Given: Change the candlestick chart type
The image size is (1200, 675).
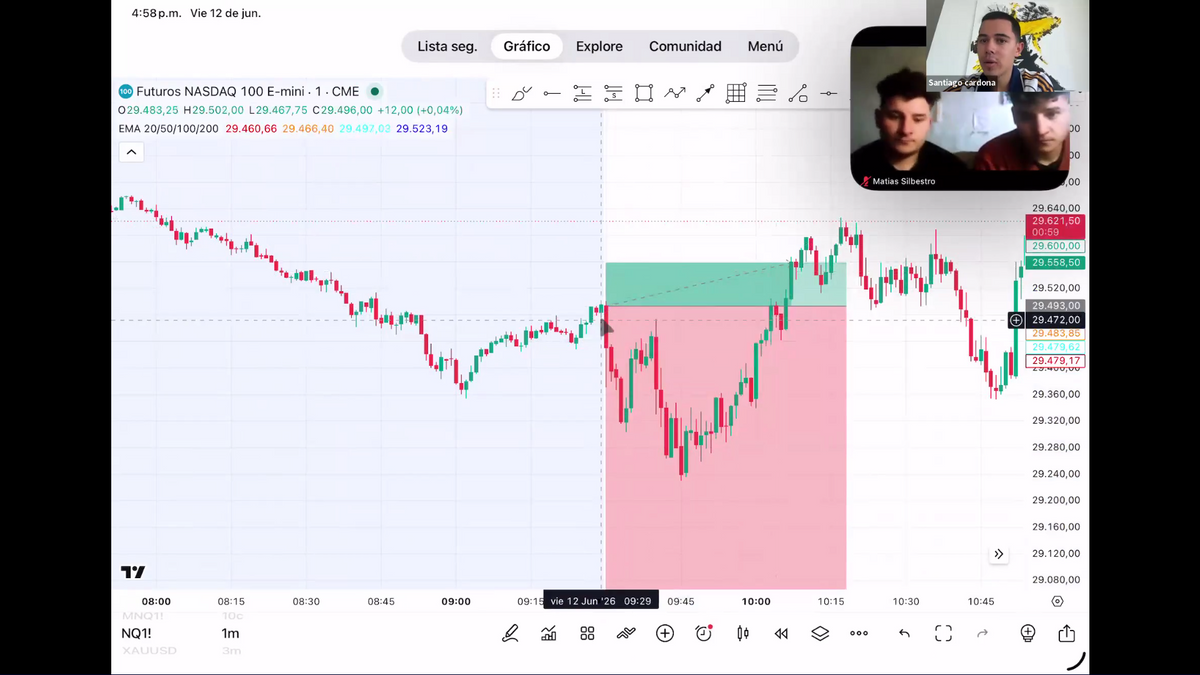Looking at the screenshot, I should [743, 633].
